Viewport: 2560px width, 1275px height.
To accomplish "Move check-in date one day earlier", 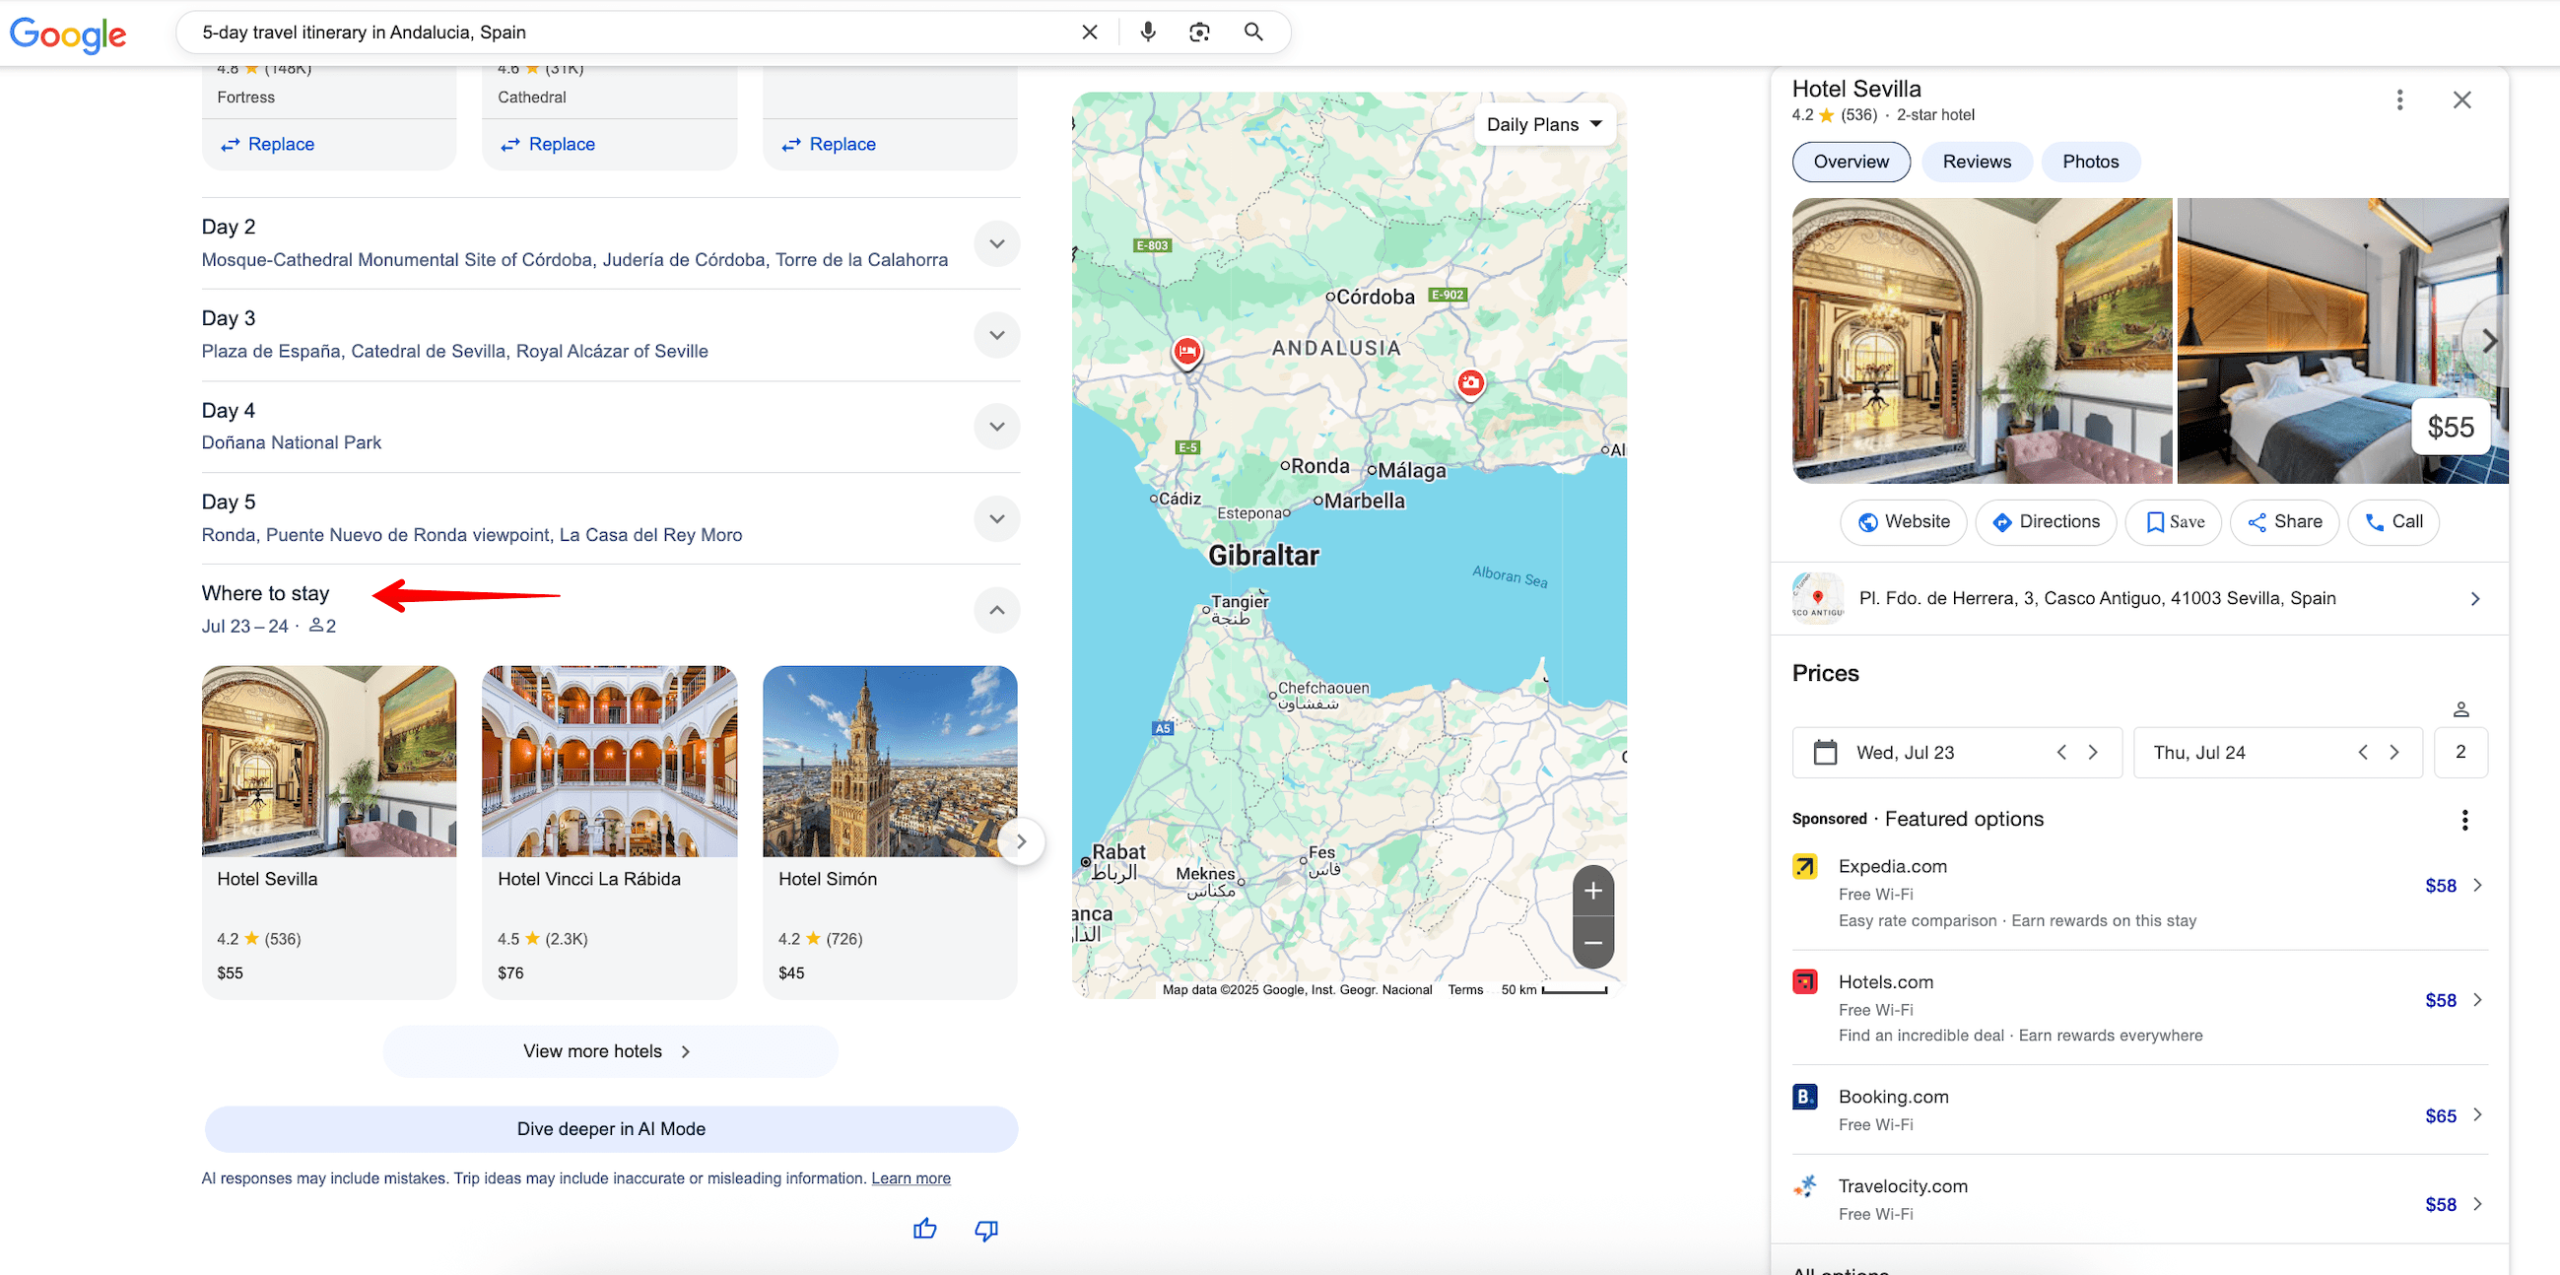I will (x=2061, y=752).
